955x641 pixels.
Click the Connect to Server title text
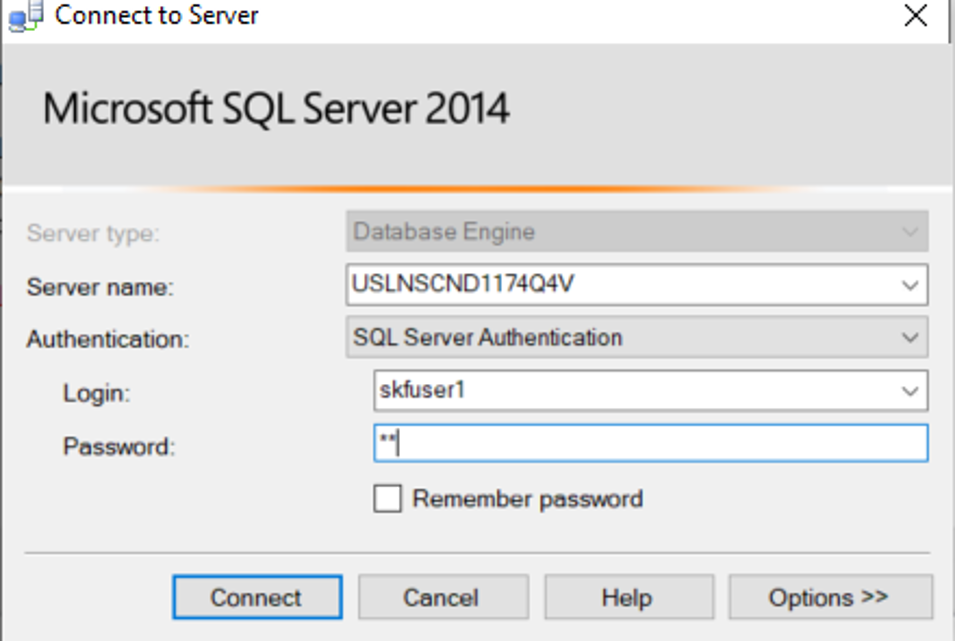[x=157, y=15]
